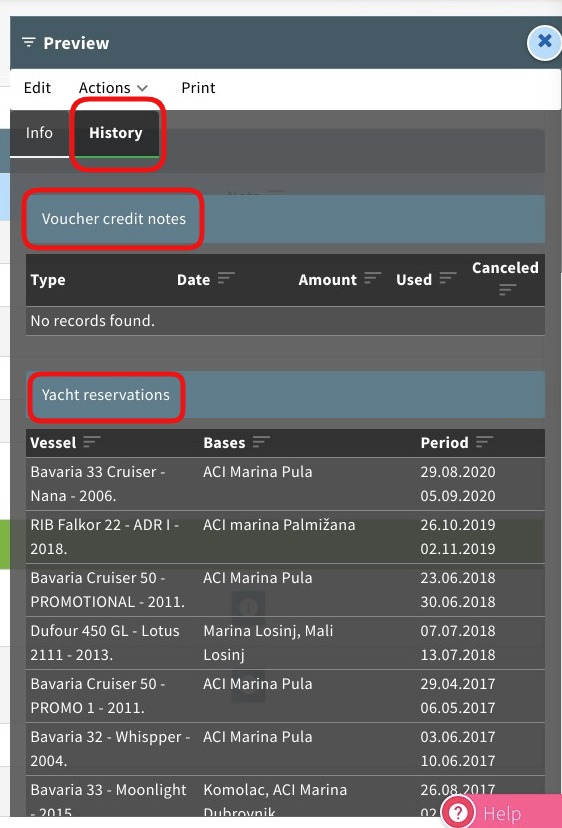Click the filter icon beside Preview title
Screen dimensions: 562x828
pos(29,42)
